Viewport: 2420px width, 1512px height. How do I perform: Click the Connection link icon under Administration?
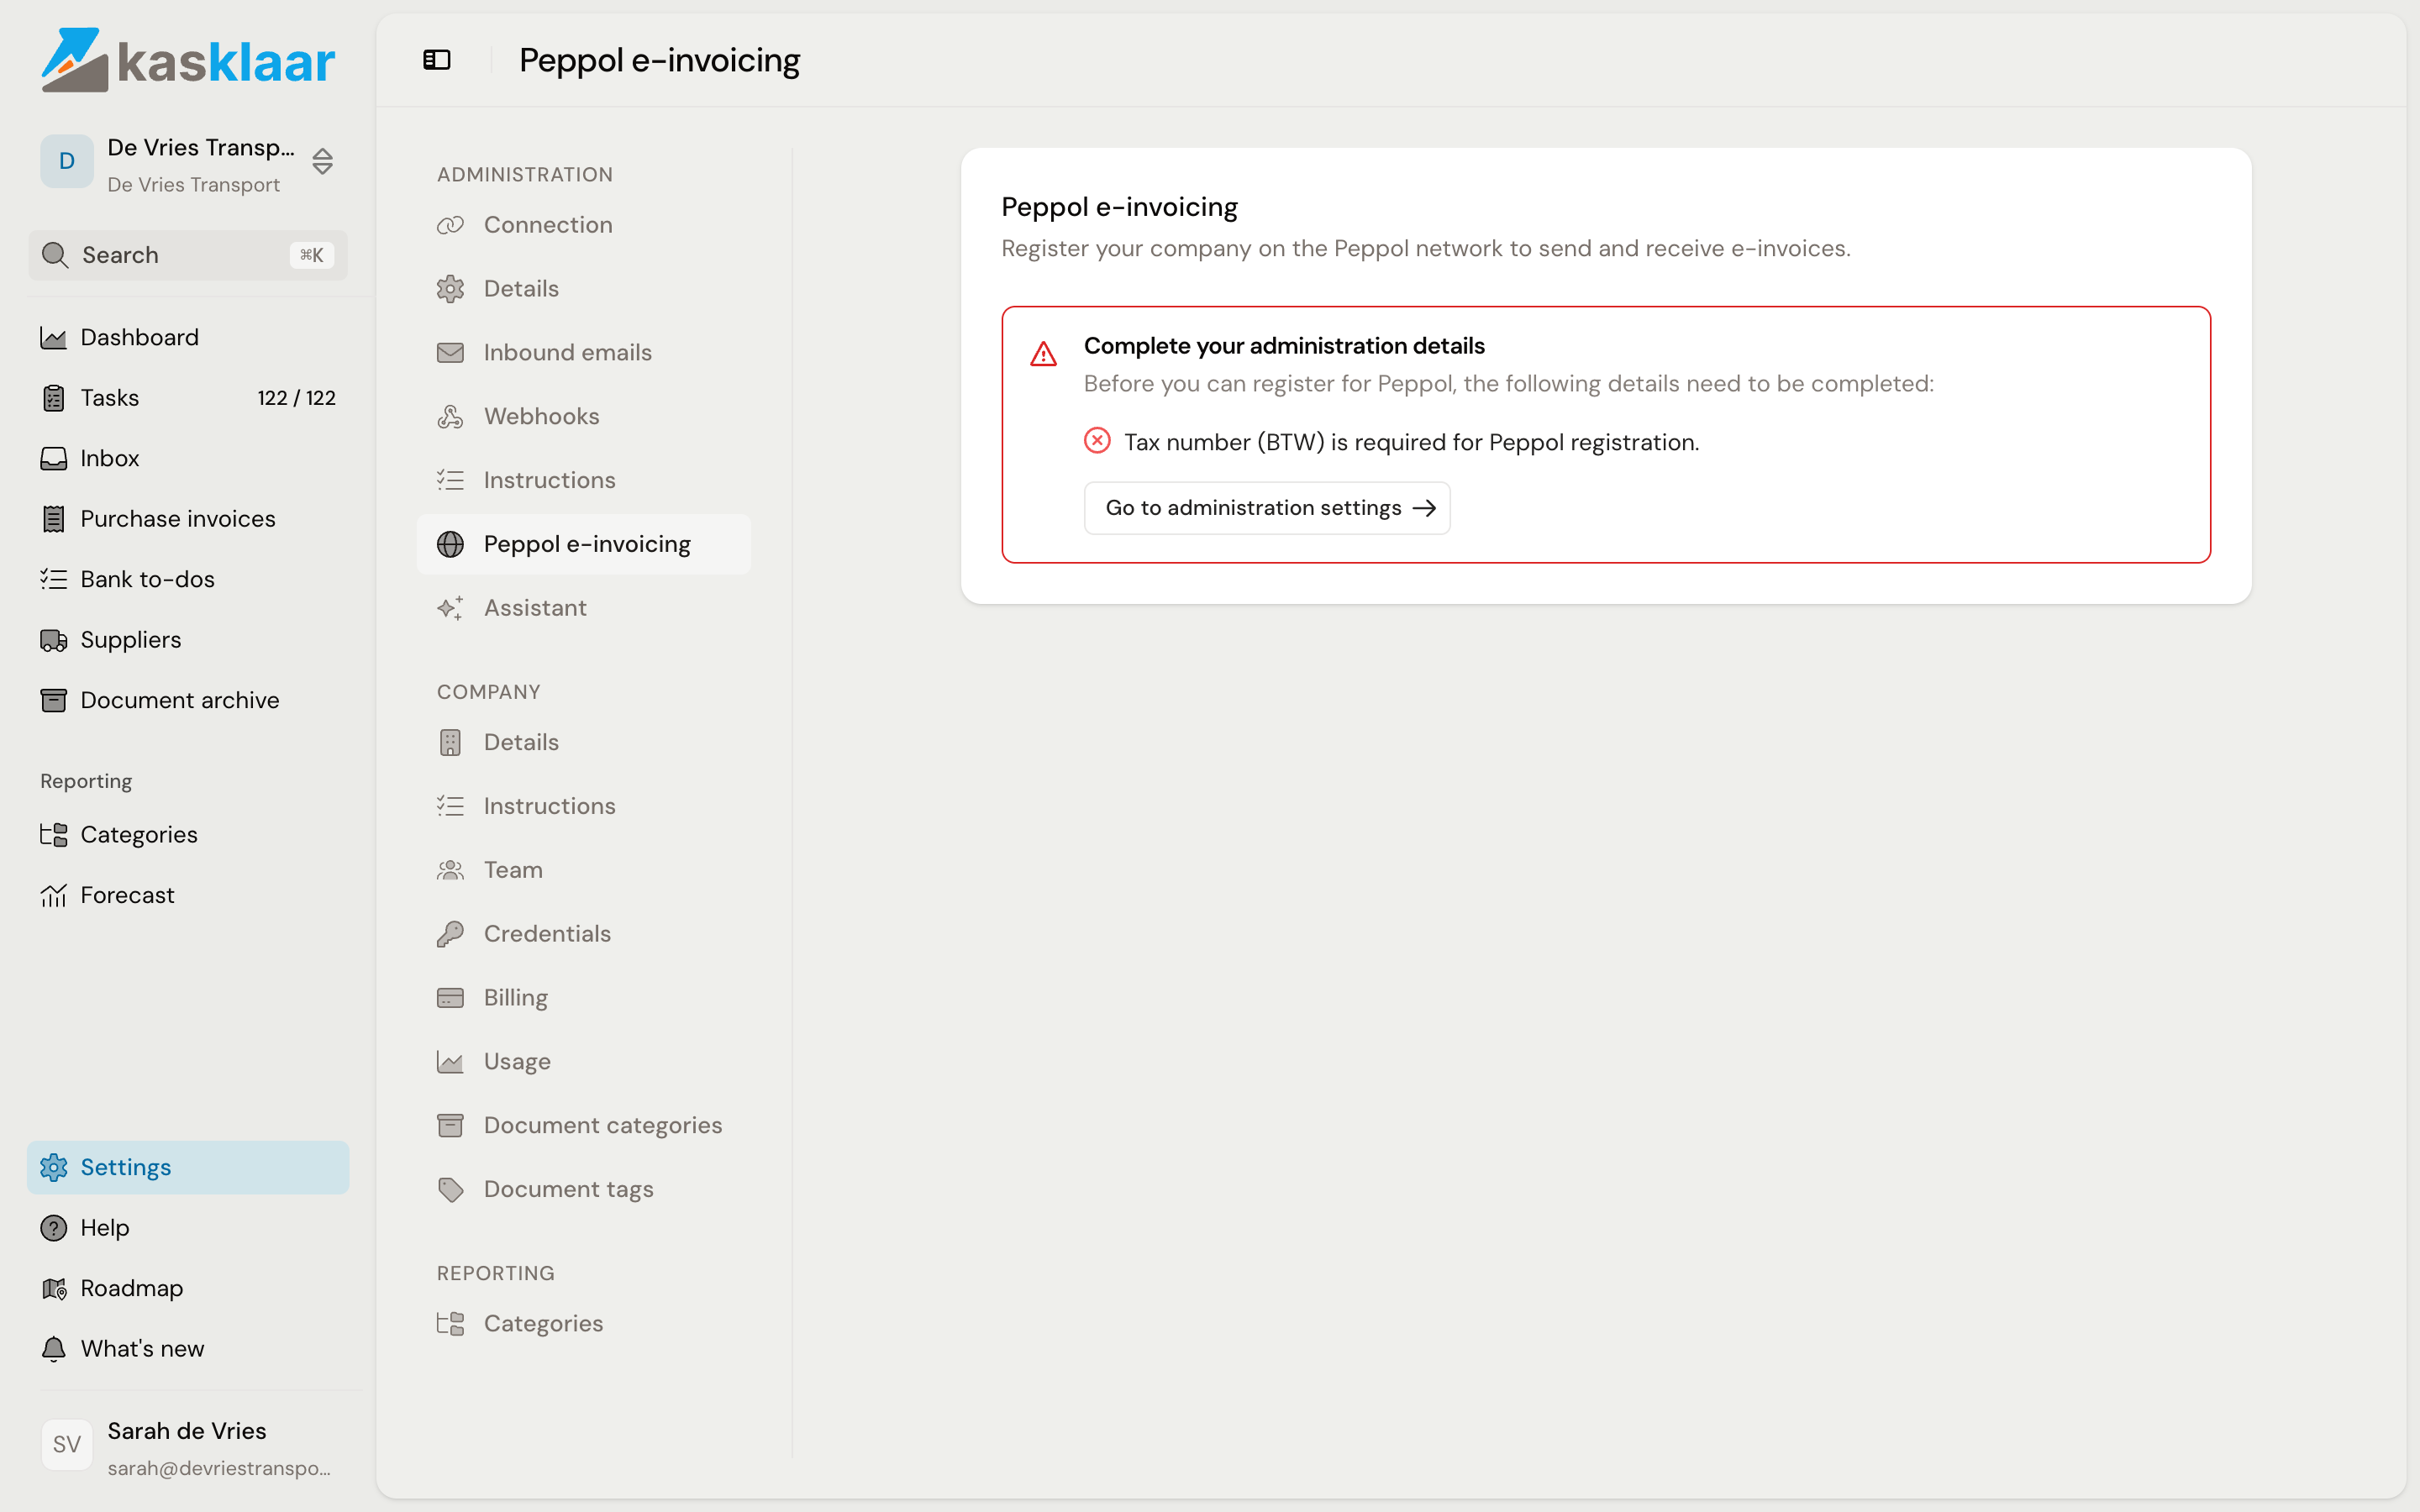[450, 225]
